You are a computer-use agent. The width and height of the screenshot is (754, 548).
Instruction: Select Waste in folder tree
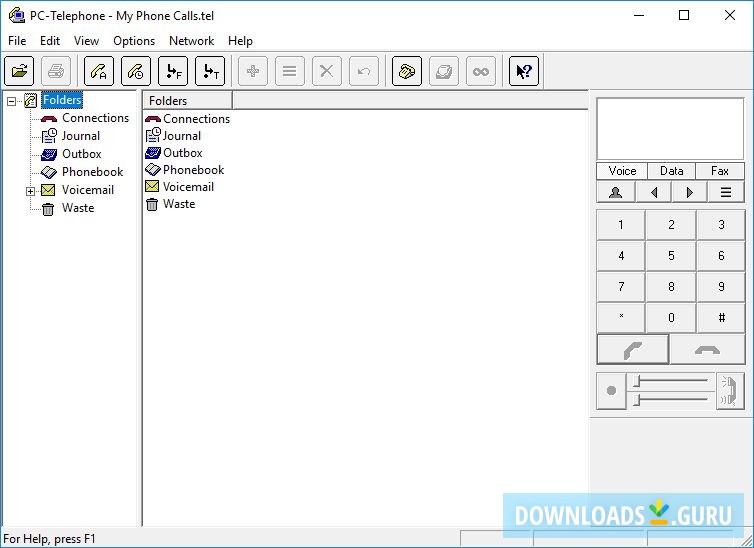pyautogui.click(x=78, y=208)
